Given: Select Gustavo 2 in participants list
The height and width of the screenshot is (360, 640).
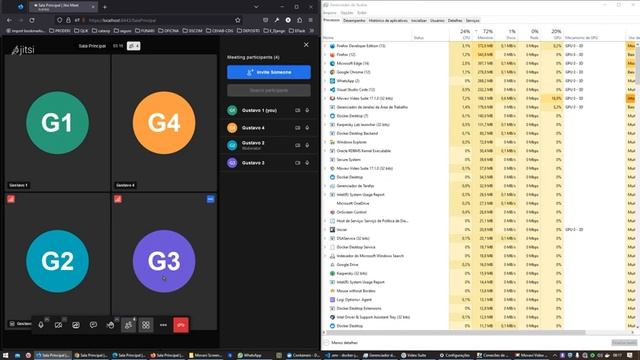Looking at the screenshot, I should [x=269, y=145].
